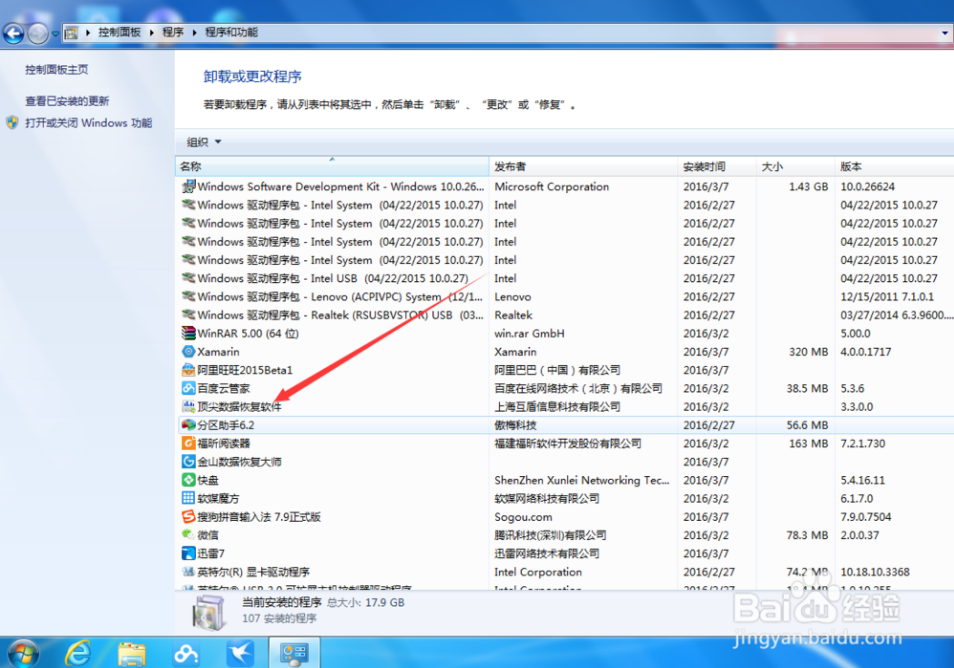The height and width of the screenshot is (668, 954).
Task: Click the 1.43 GB size cell
Action: pos(808,187)
